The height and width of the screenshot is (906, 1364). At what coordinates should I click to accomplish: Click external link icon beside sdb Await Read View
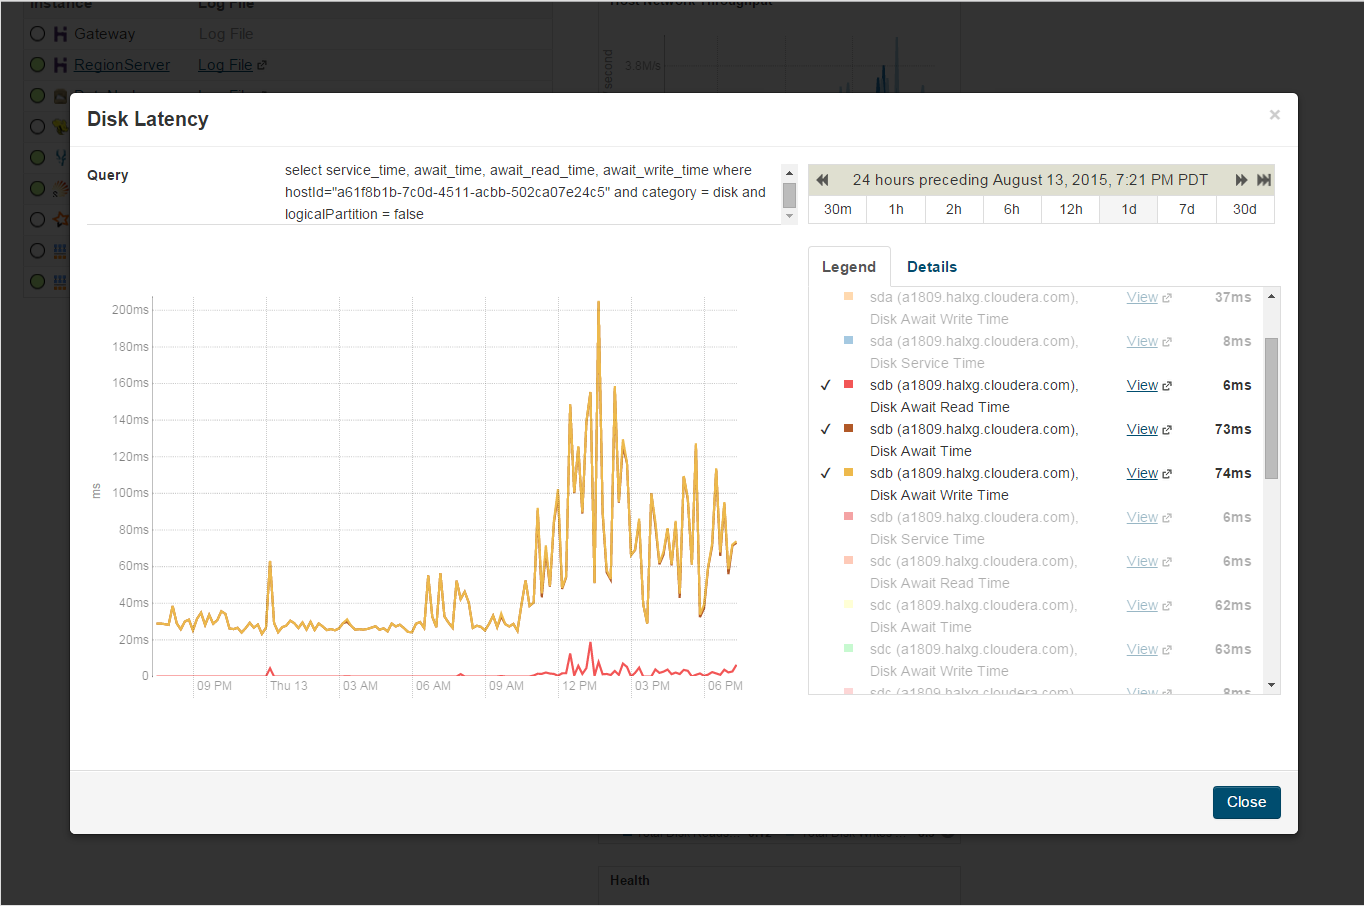(x=1167, y=386)
